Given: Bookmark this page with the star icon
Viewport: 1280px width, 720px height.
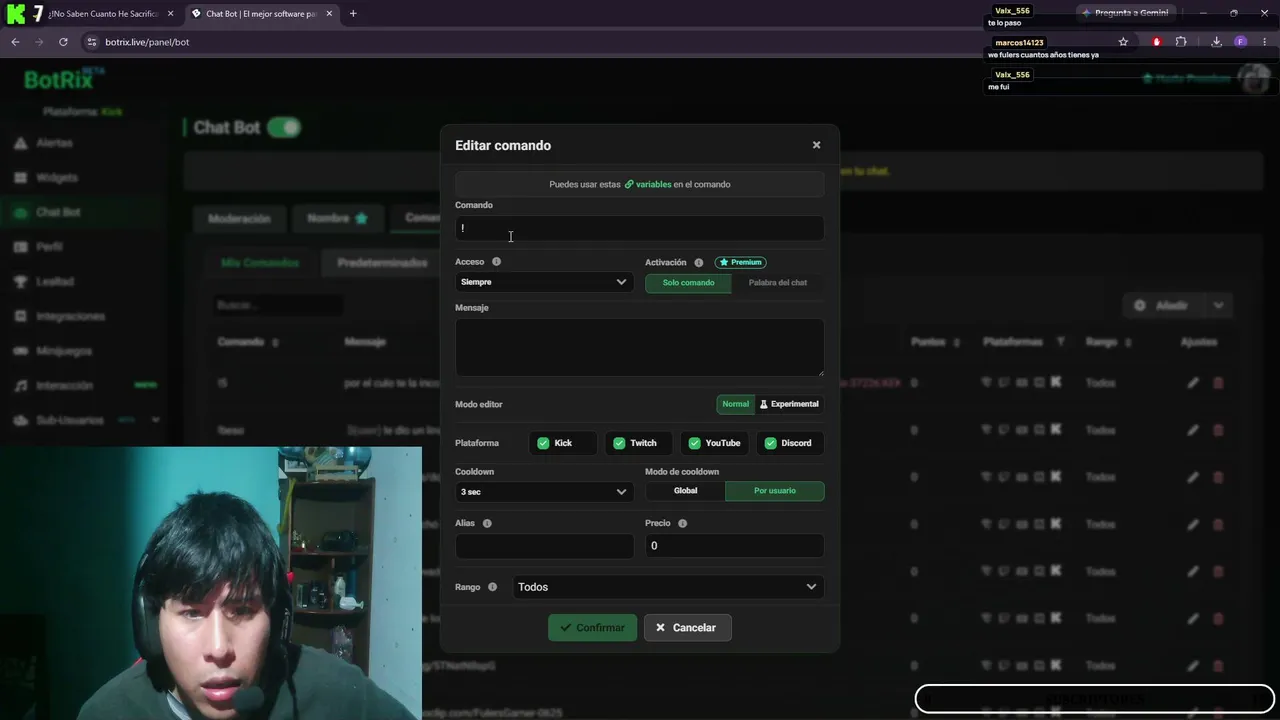Looking at the screenshot, I should (1123, 42).
